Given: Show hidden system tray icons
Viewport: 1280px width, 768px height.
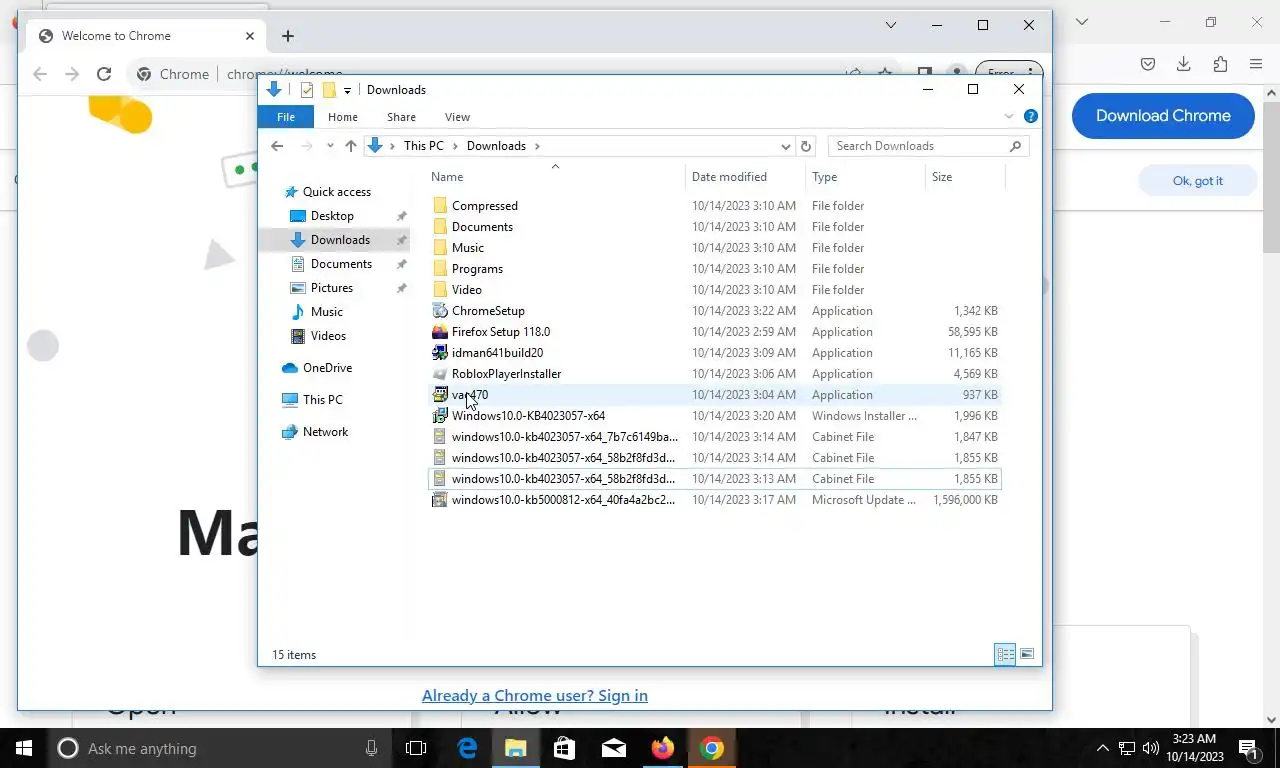Looking at the screenshot, I should pyautogui.click(x=1103, y=748).
